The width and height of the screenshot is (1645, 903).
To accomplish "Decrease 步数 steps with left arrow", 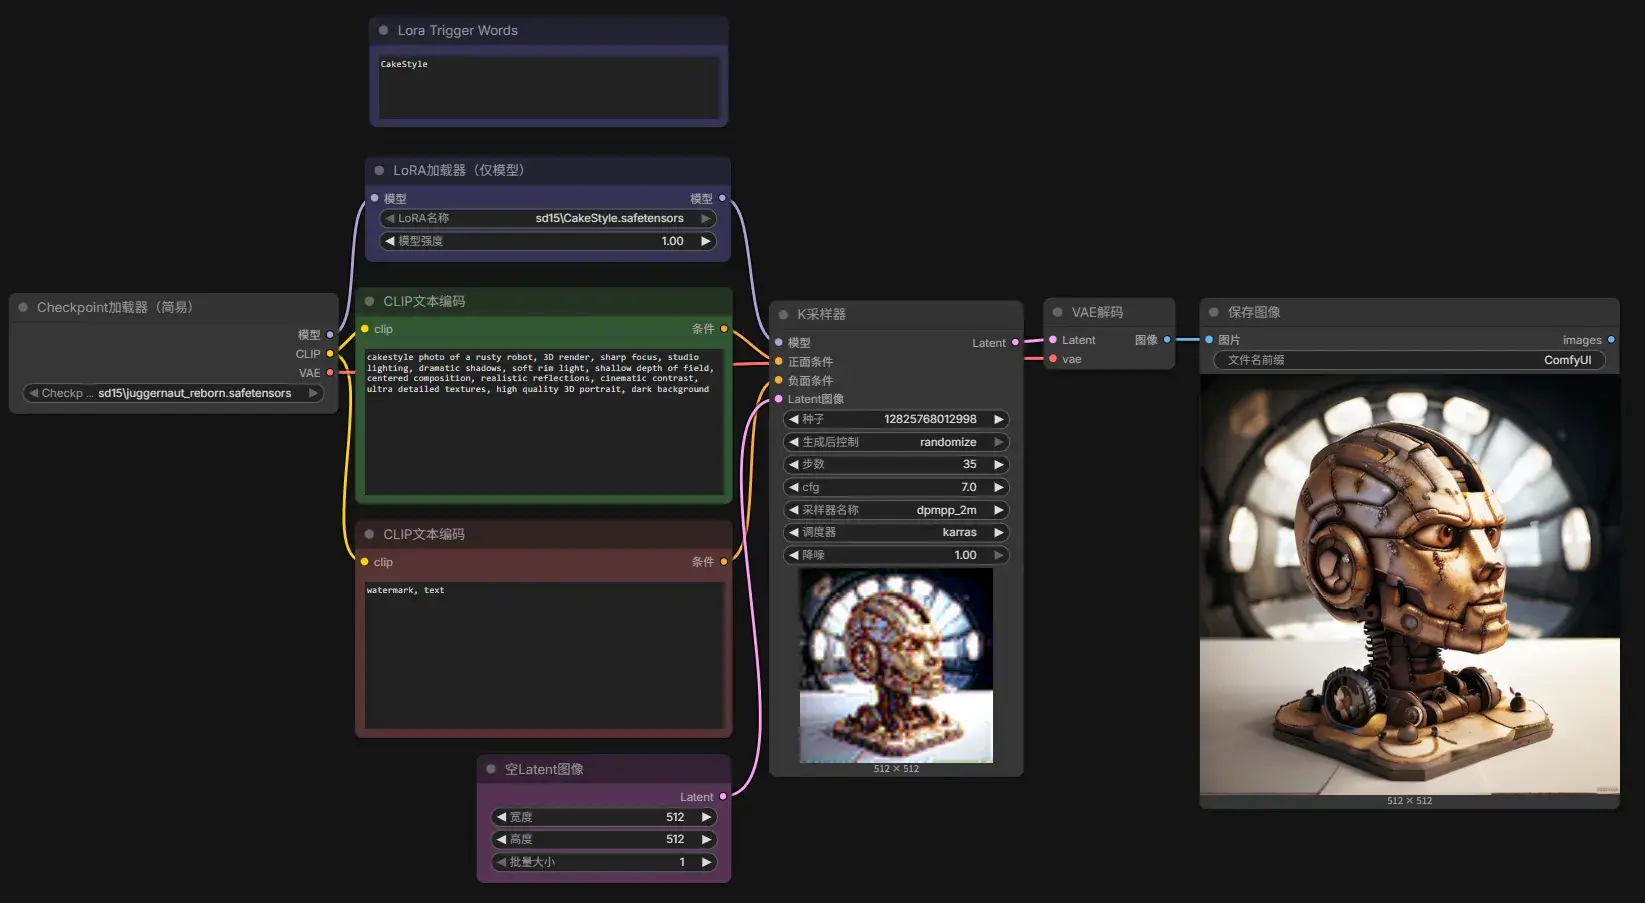I will (794, 464).
